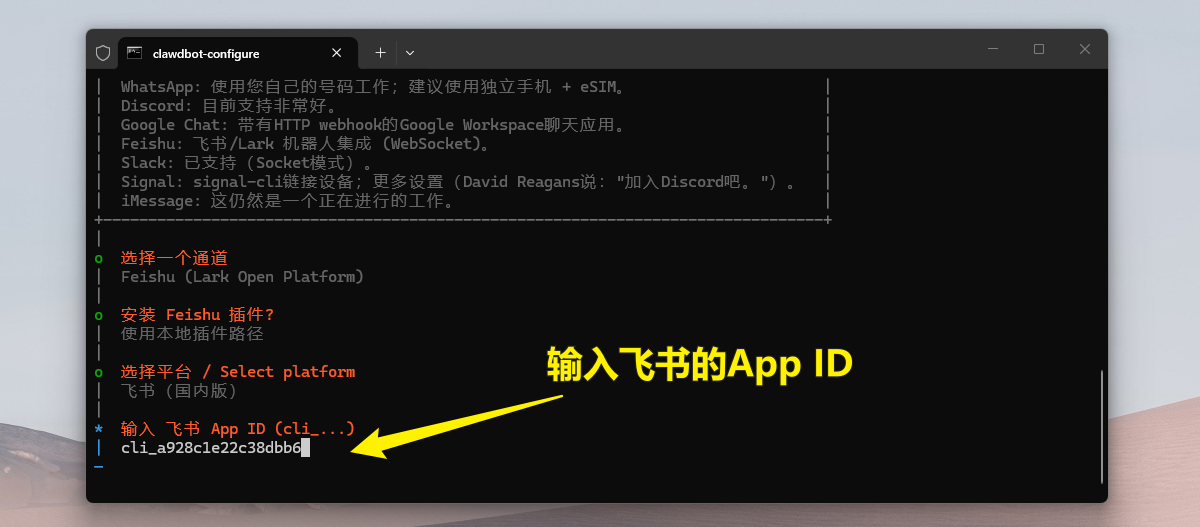Screen dimensions: 1200x527
Task: Maximize the terminal window
Action: click(x=1039, y=49)
